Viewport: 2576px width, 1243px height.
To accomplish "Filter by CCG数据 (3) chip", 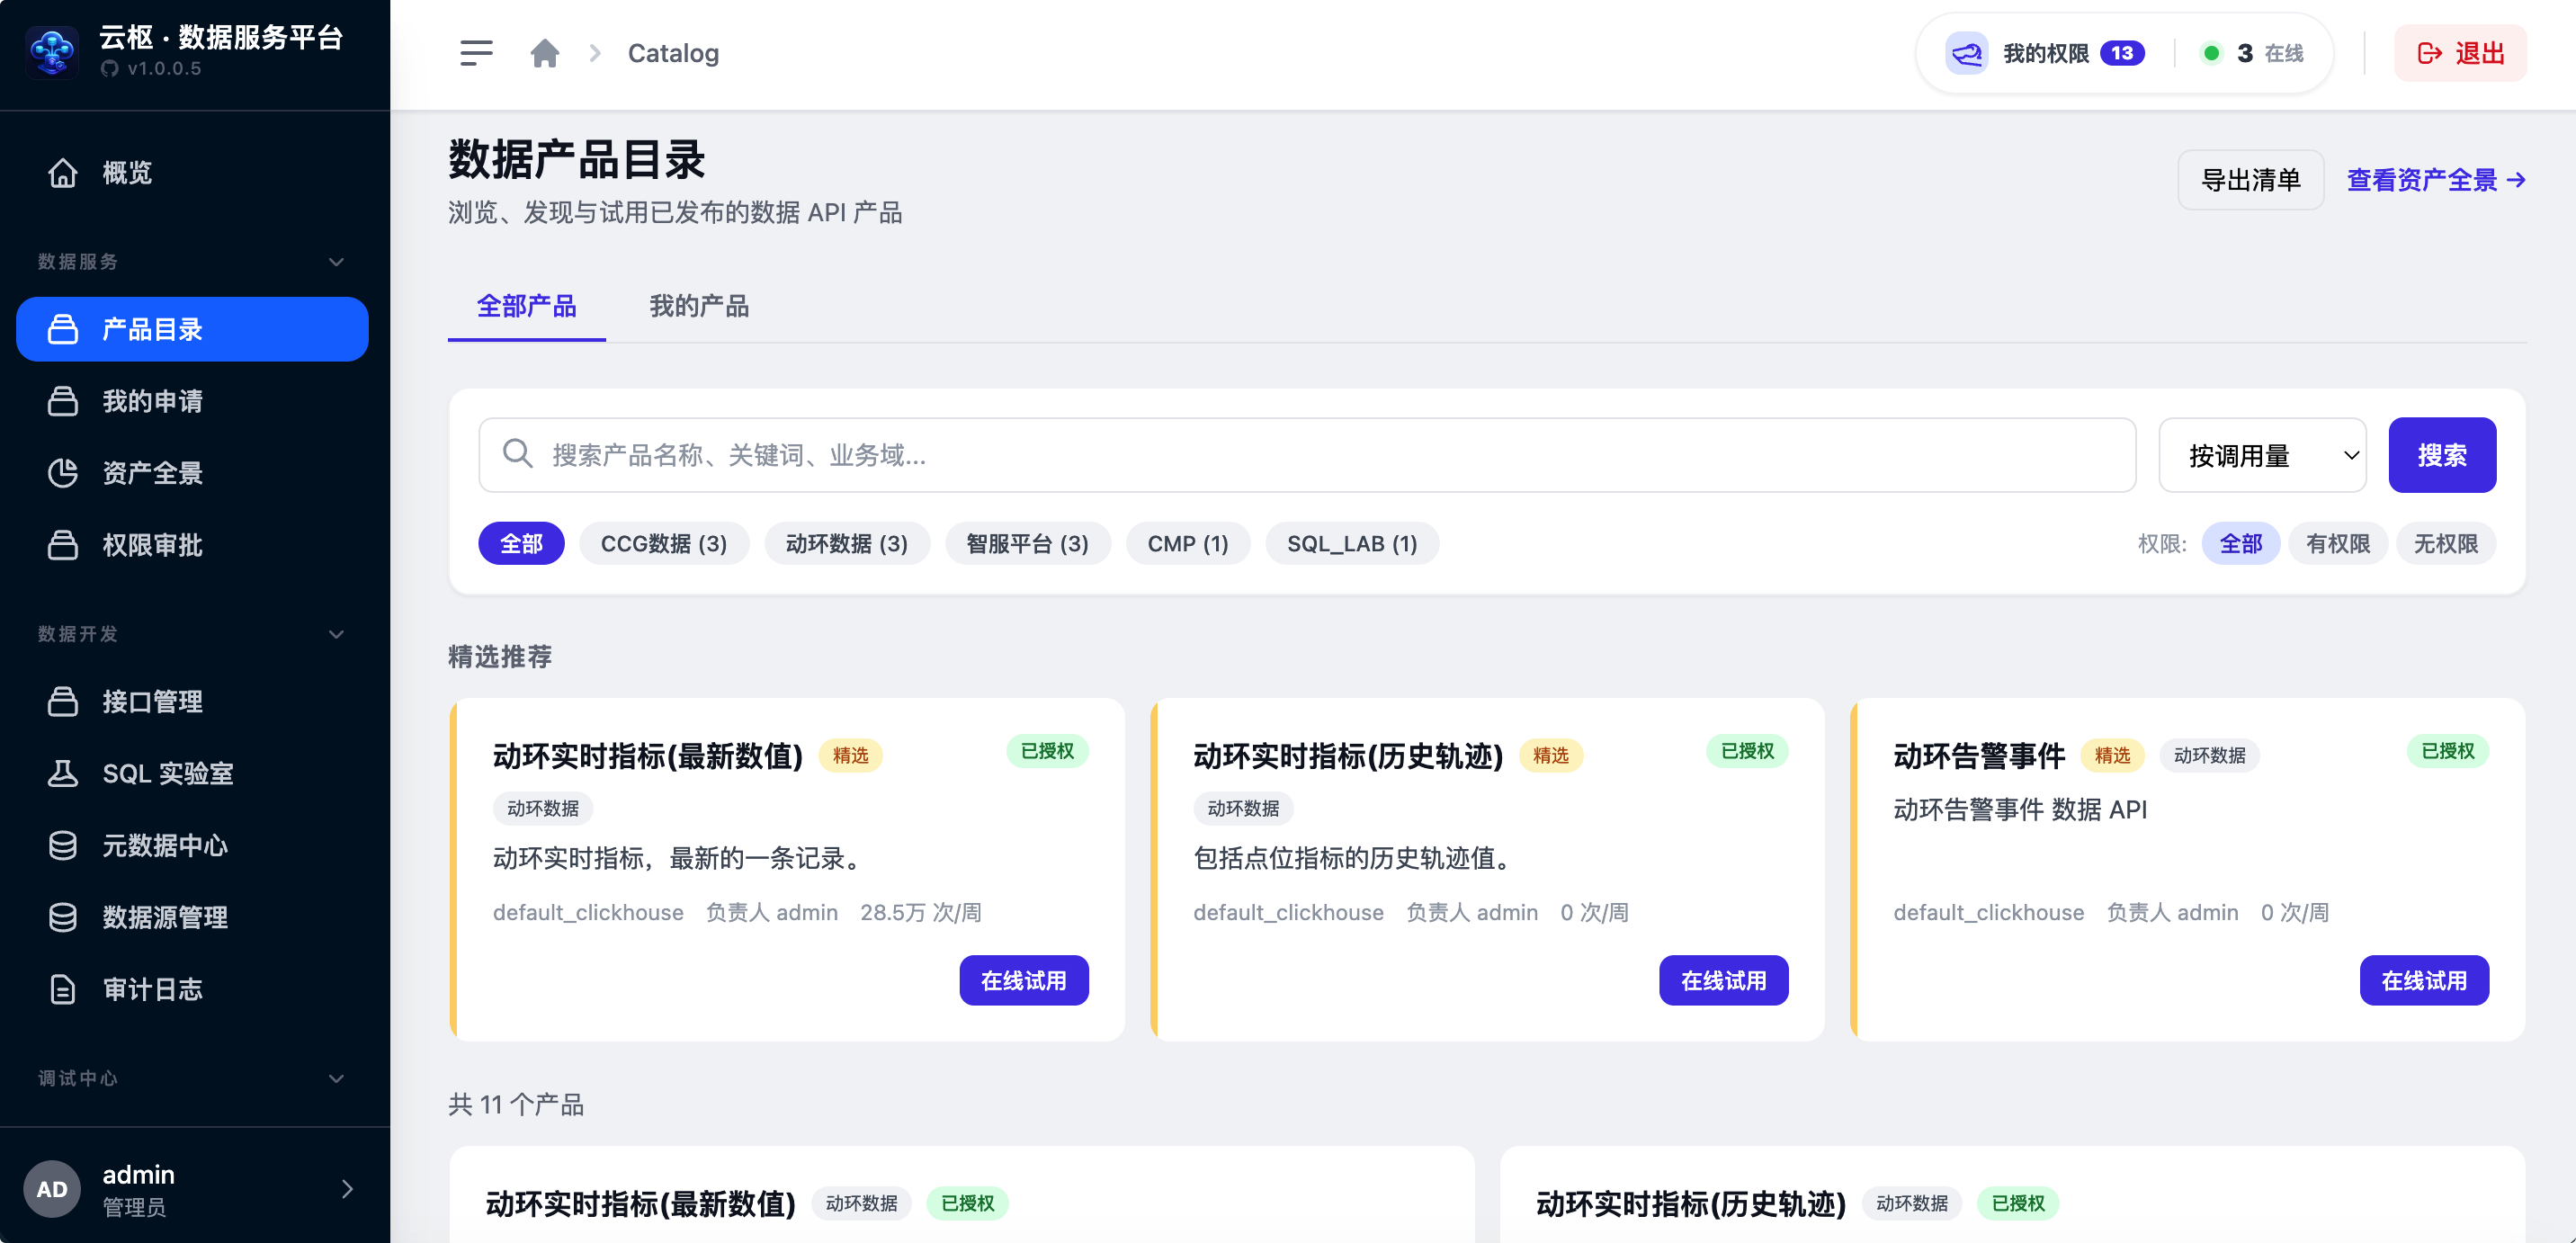I will click(x=664, y=543).
